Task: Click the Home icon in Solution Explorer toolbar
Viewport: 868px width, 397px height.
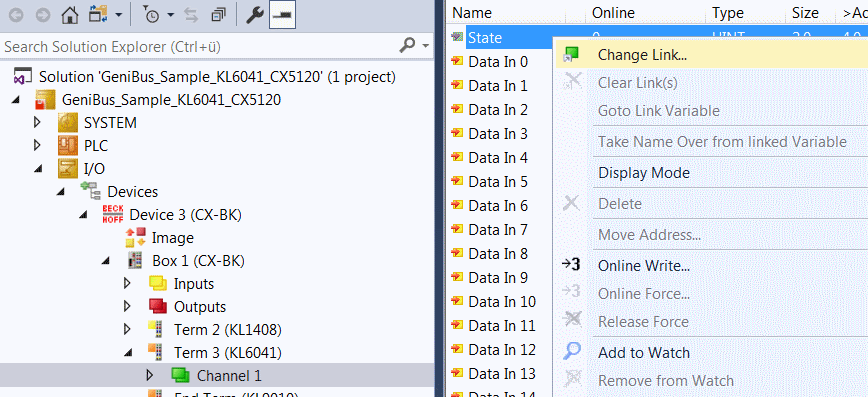Action: point(70,16)
